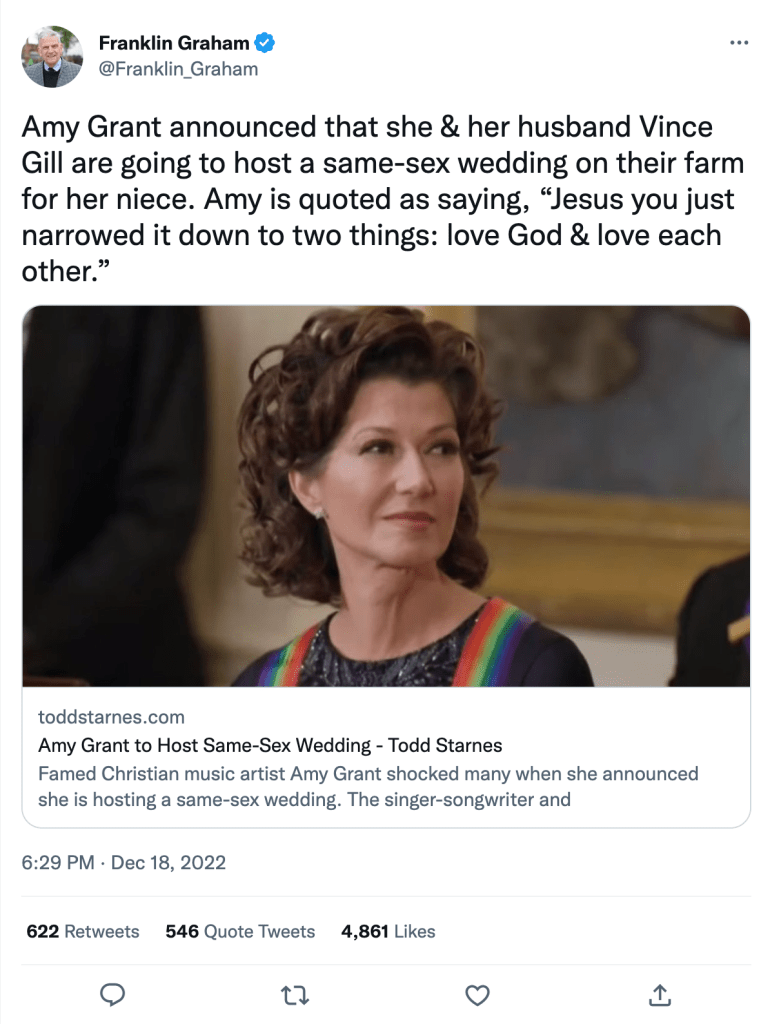Retweet this post using the retweet icon
Screen dimensions: 770x1024
pos(296,994)
